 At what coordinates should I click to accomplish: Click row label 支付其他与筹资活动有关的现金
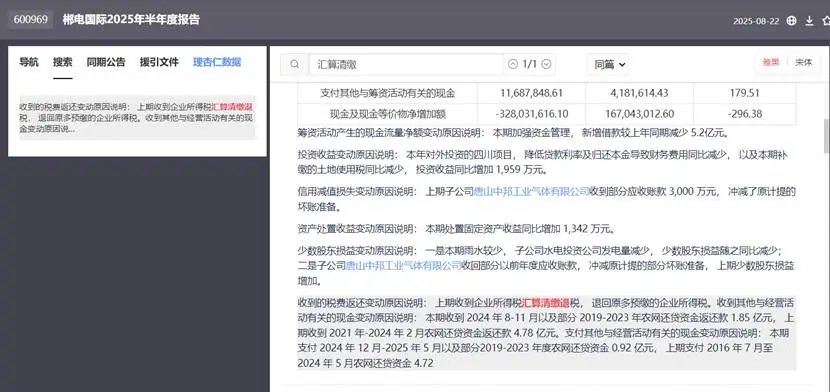[x=387, y=93]
